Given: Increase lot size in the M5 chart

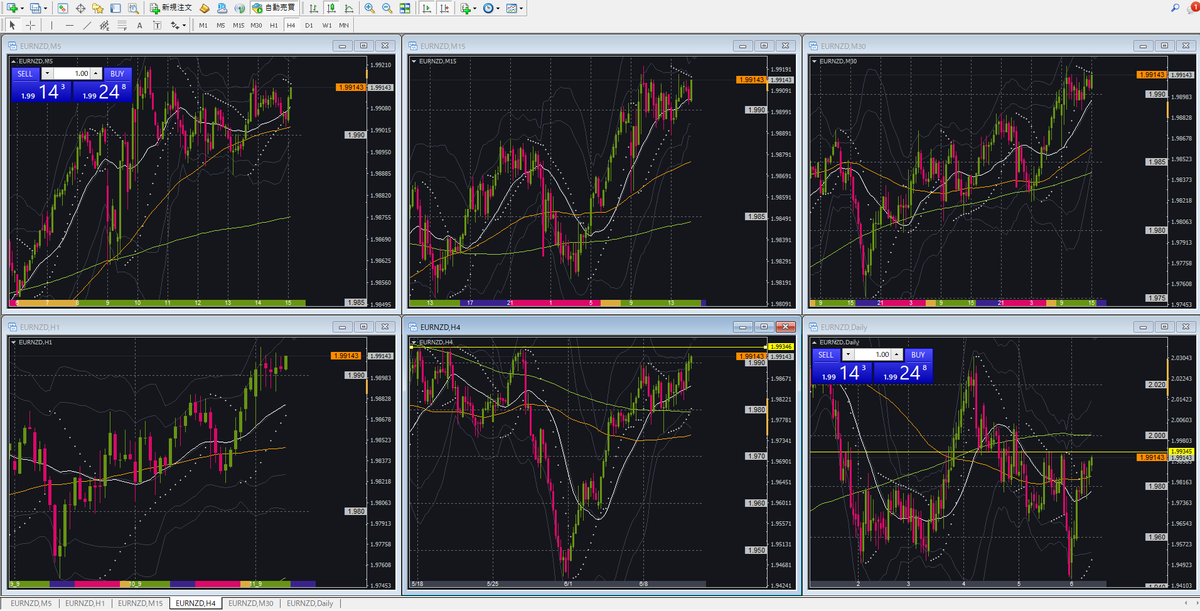Looking at the screenshot, I should 96,73.
